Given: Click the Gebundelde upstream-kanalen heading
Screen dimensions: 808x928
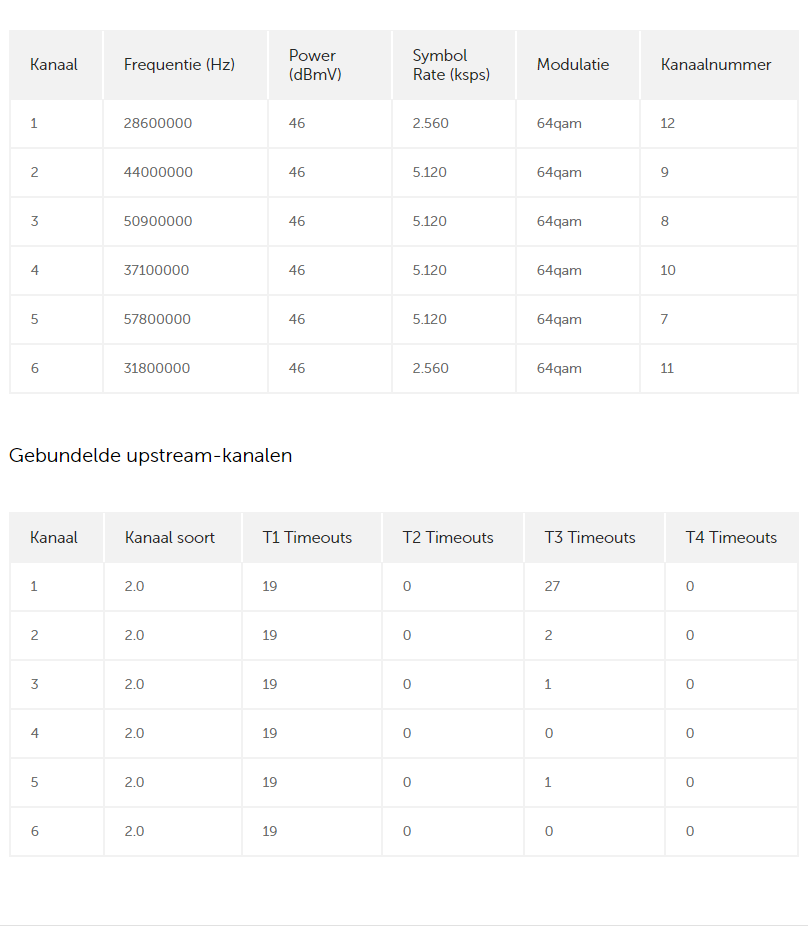Looking at the screenshot, I should coord(150,456).
